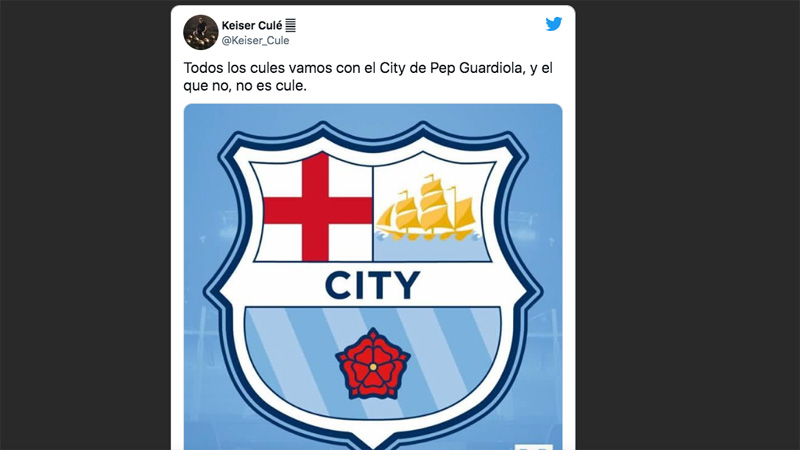
Task: Click the red St George cross in crest
Action: (x=317, y=207)
